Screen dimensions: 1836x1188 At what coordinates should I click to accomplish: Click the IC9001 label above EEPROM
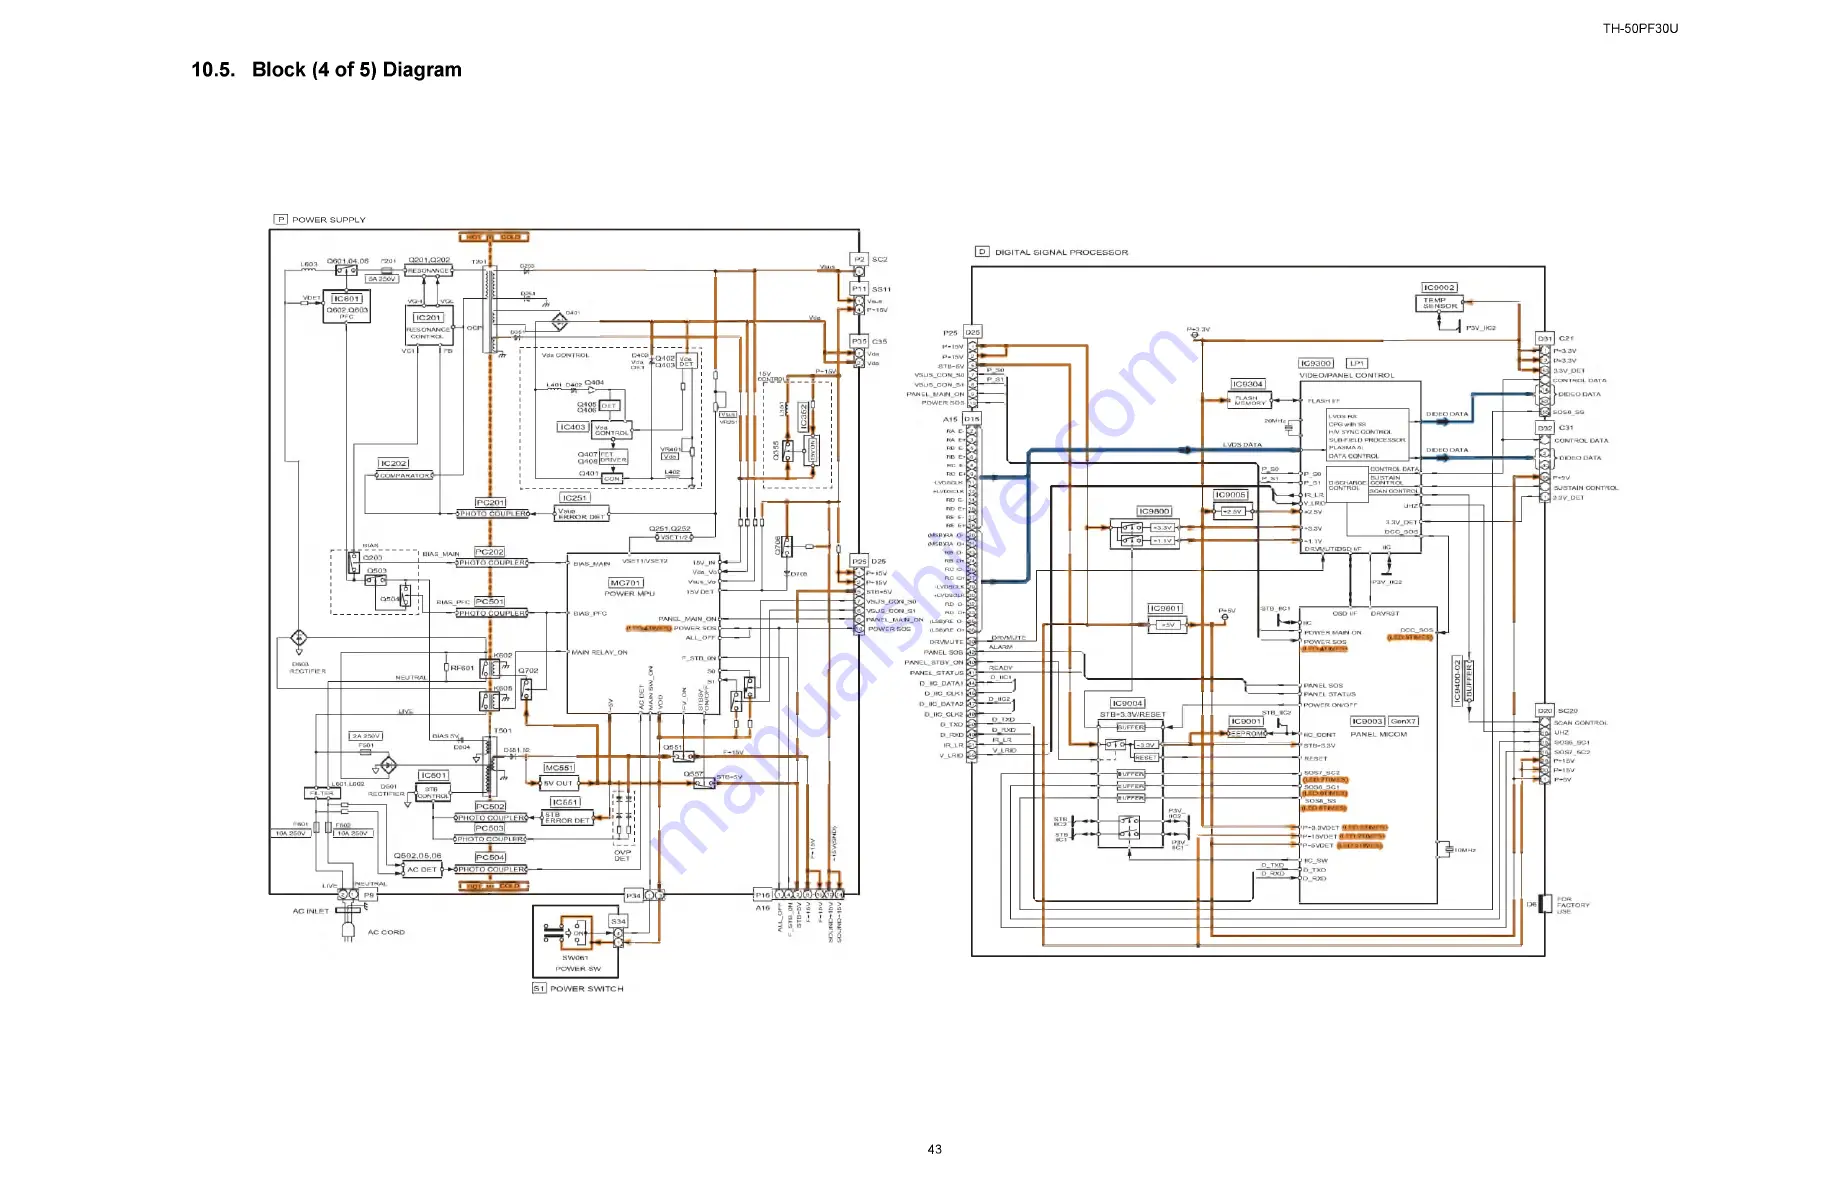(1246, 721)
